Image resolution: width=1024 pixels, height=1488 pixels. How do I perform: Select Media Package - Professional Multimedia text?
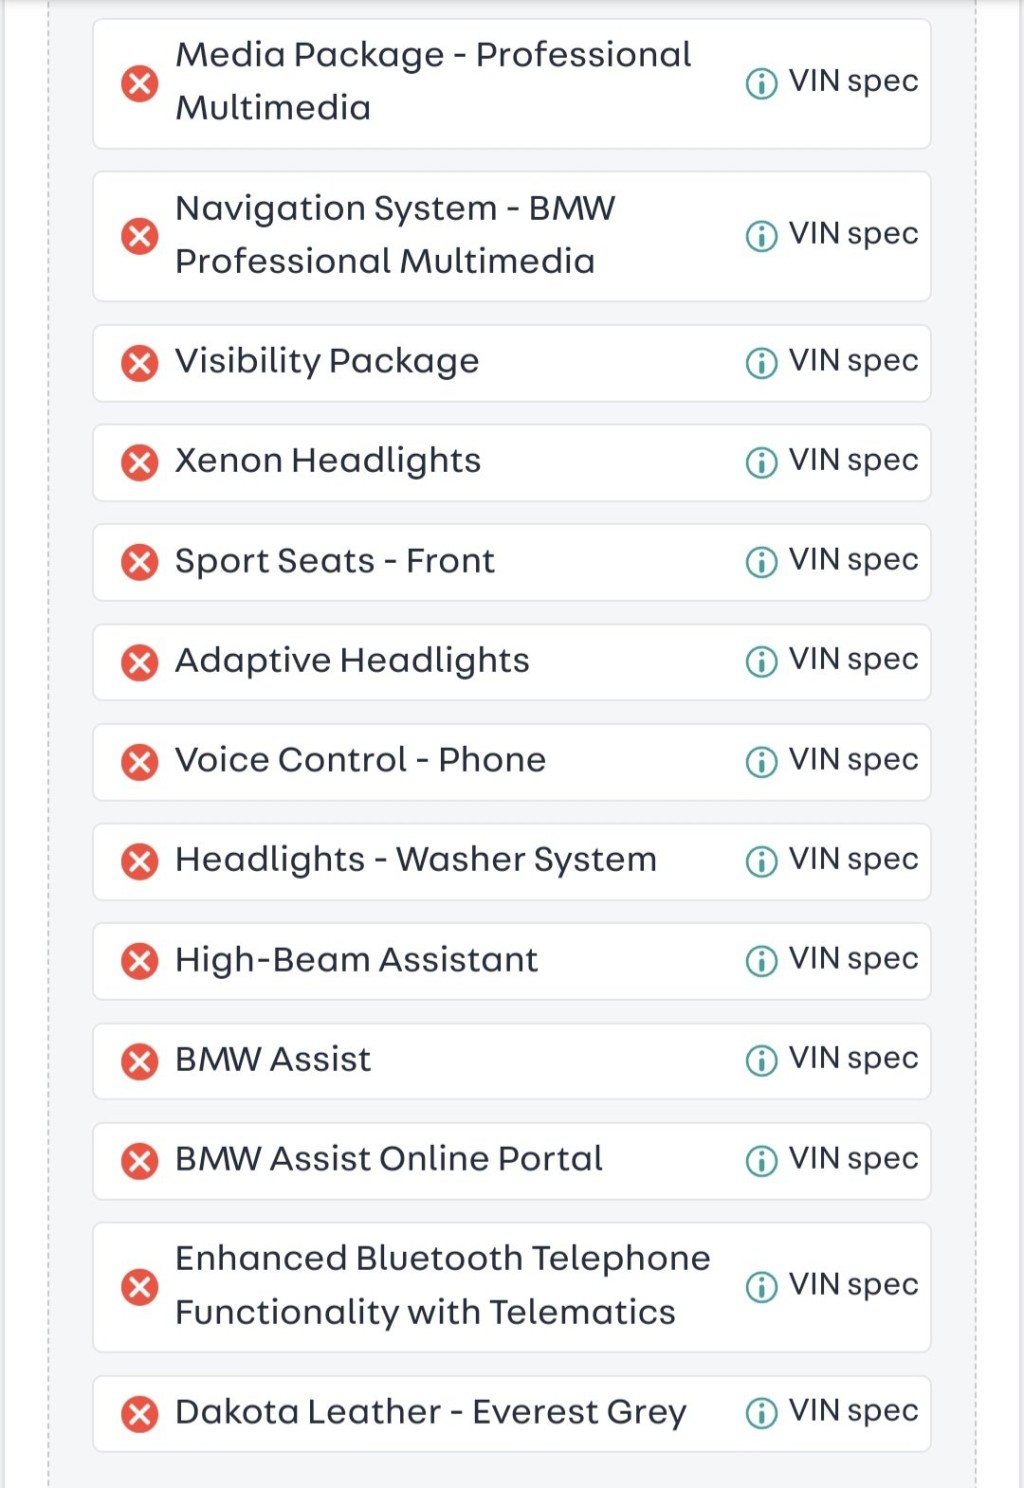click(433, 81)
